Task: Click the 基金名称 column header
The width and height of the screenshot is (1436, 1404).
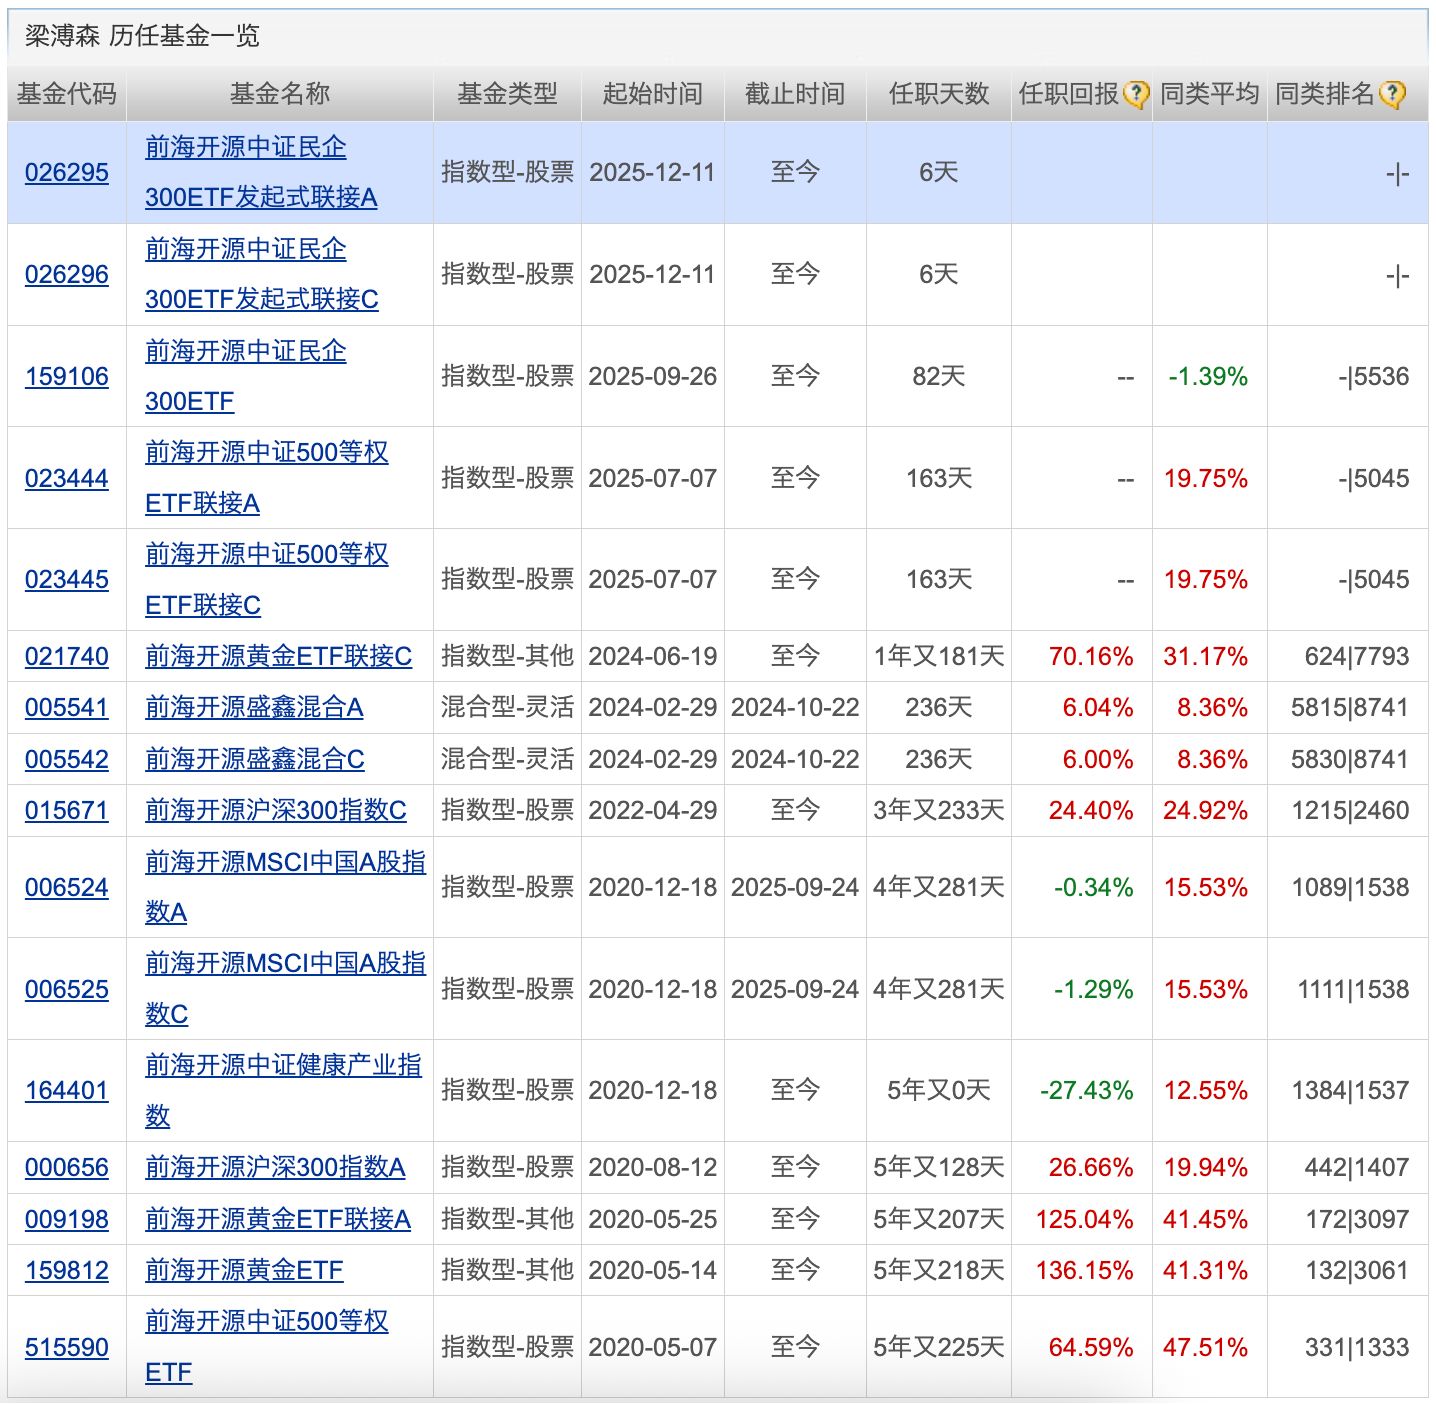Action: coord(279,94)
